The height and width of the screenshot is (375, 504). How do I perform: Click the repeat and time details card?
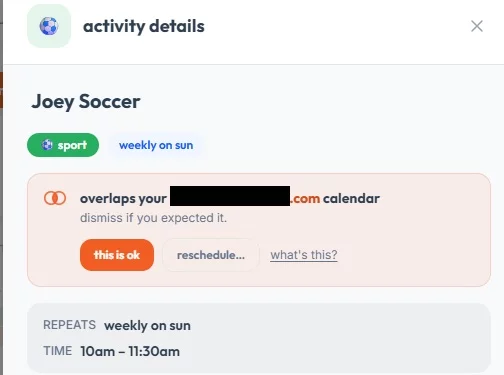[x=259, y=338]
